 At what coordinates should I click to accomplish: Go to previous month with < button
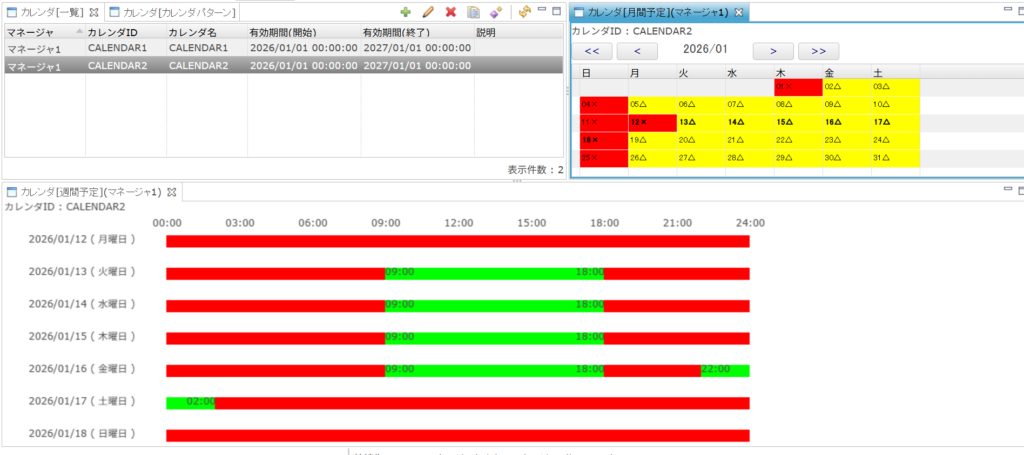pos(638,50)
